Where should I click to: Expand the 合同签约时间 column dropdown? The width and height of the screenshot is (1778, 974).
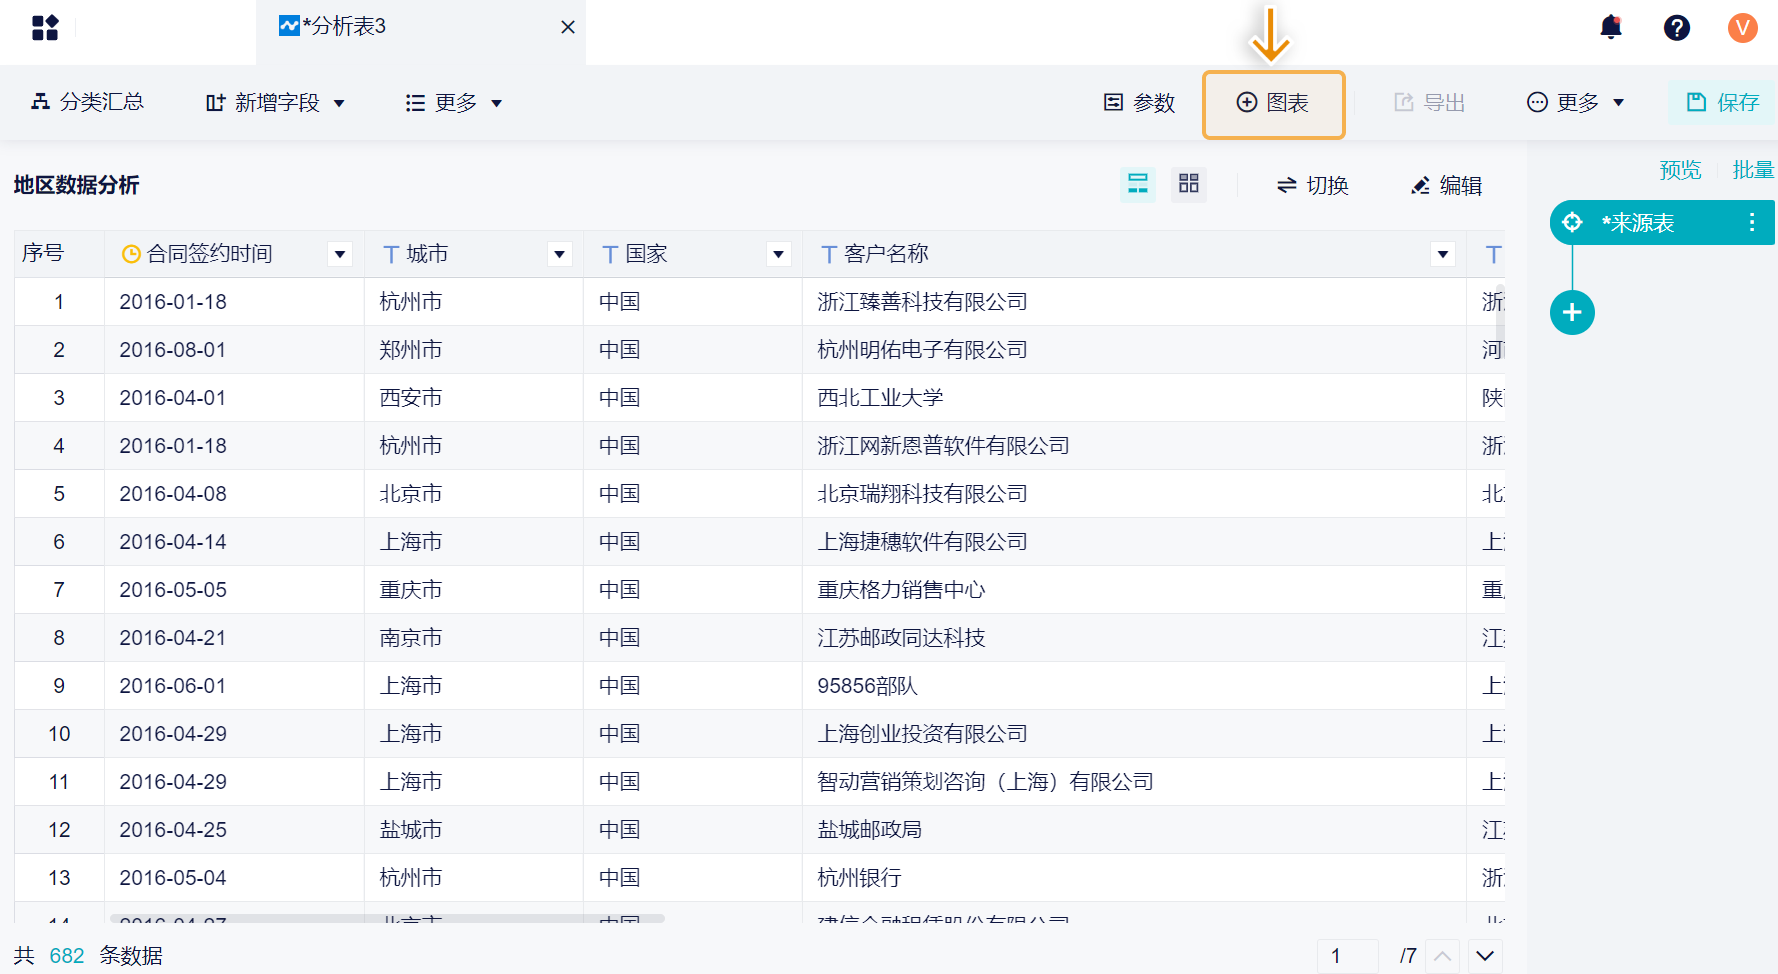click(x=341, y=254)
